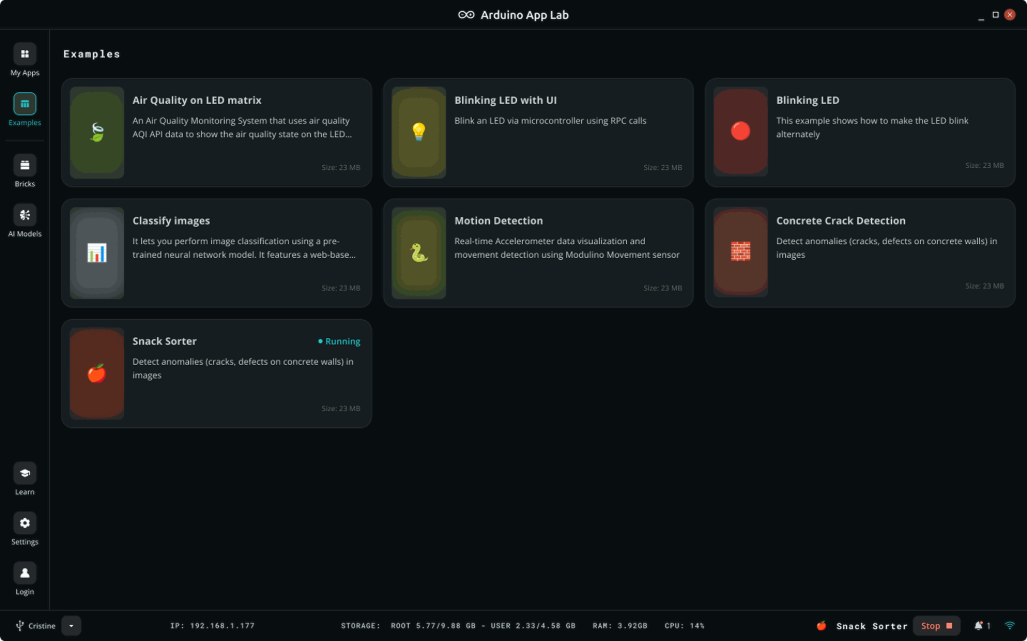Click the Wi-Fi status icon
This screenshot has width=1027, height=641.
point(1009,626)
